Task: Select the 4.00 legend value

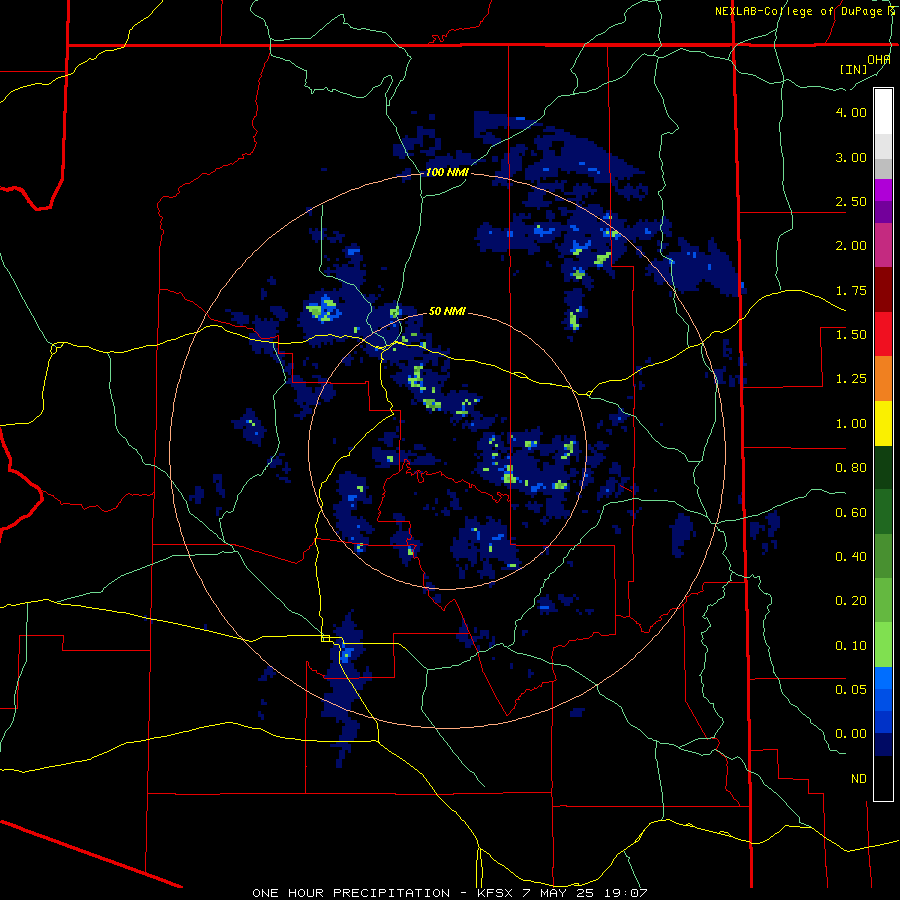Action: pos(851,112)
